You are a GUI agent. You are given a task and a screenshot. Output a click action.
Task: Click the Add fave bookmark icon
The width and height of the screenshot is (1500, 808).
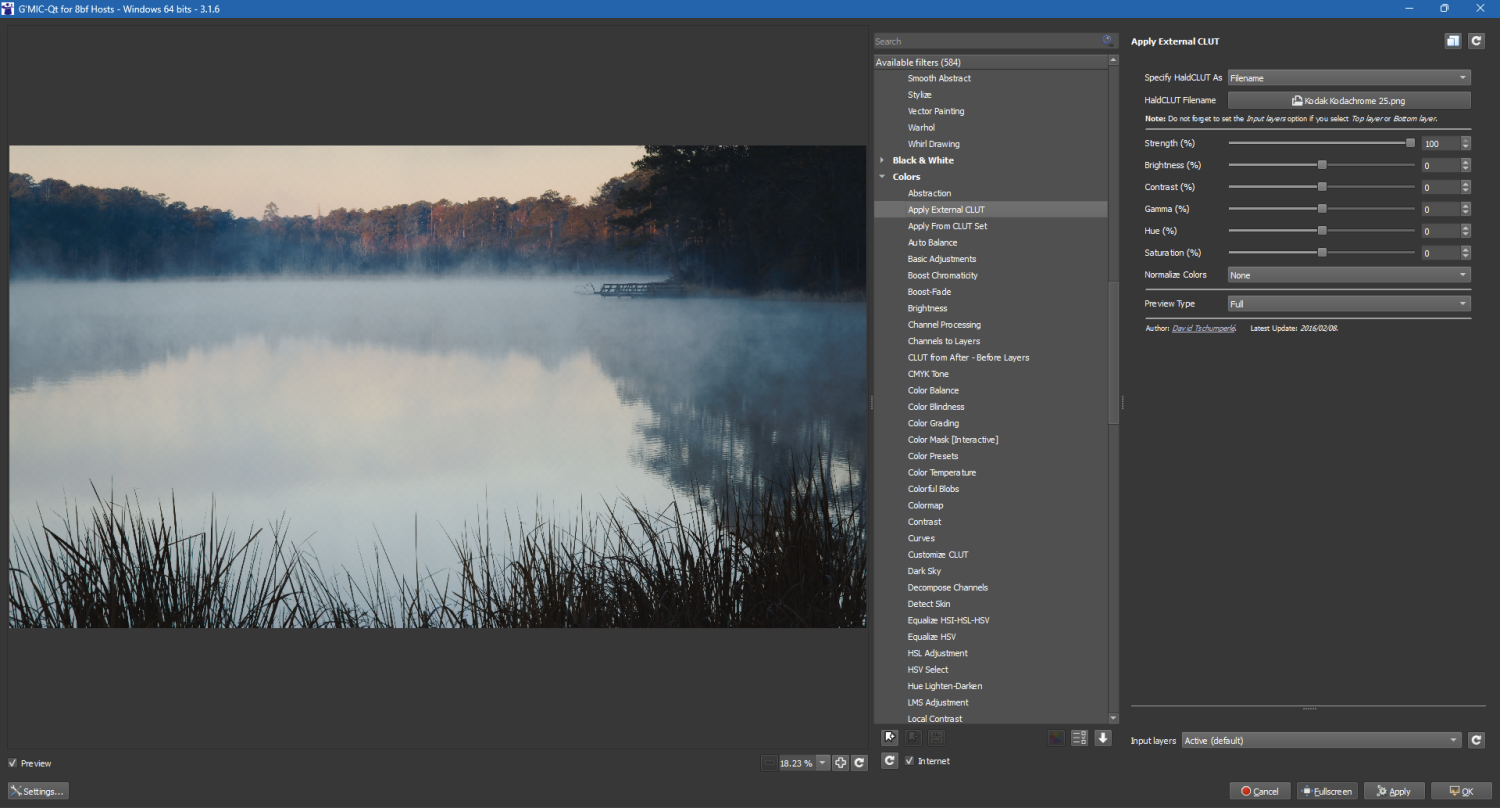tap(890, 738)
